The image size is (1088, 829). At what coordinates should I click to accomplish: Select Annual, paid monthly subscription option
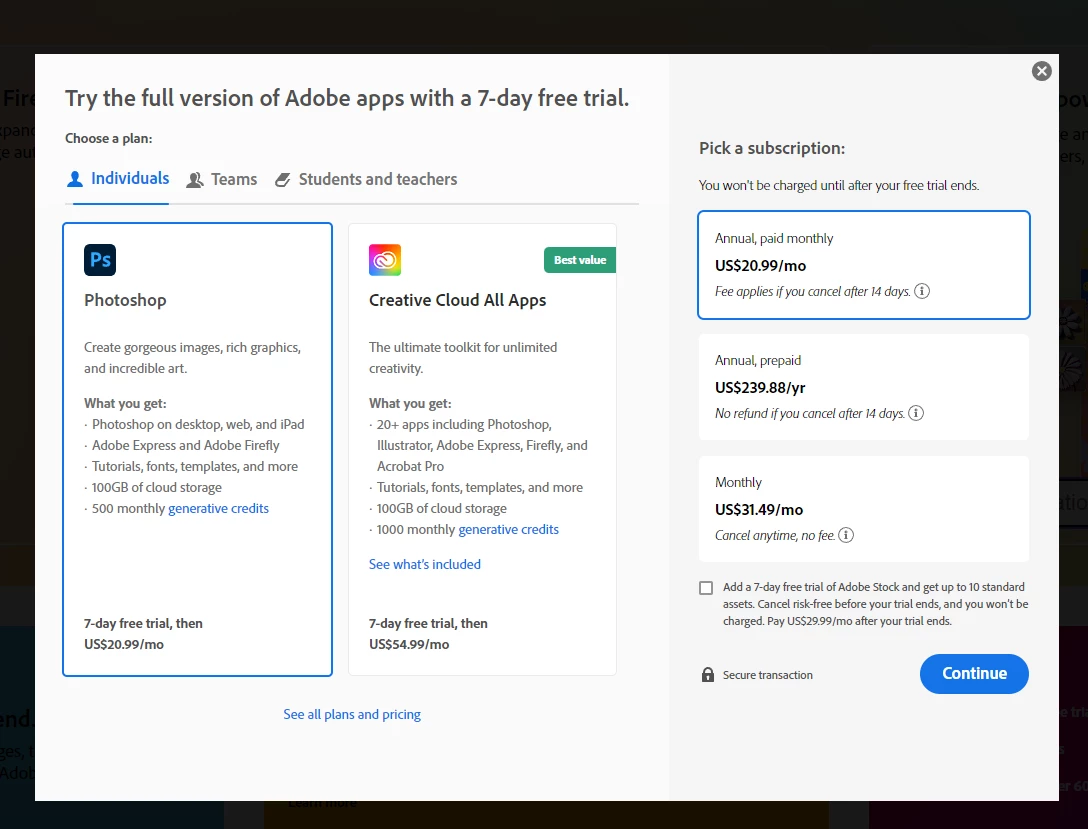point(863,265)
